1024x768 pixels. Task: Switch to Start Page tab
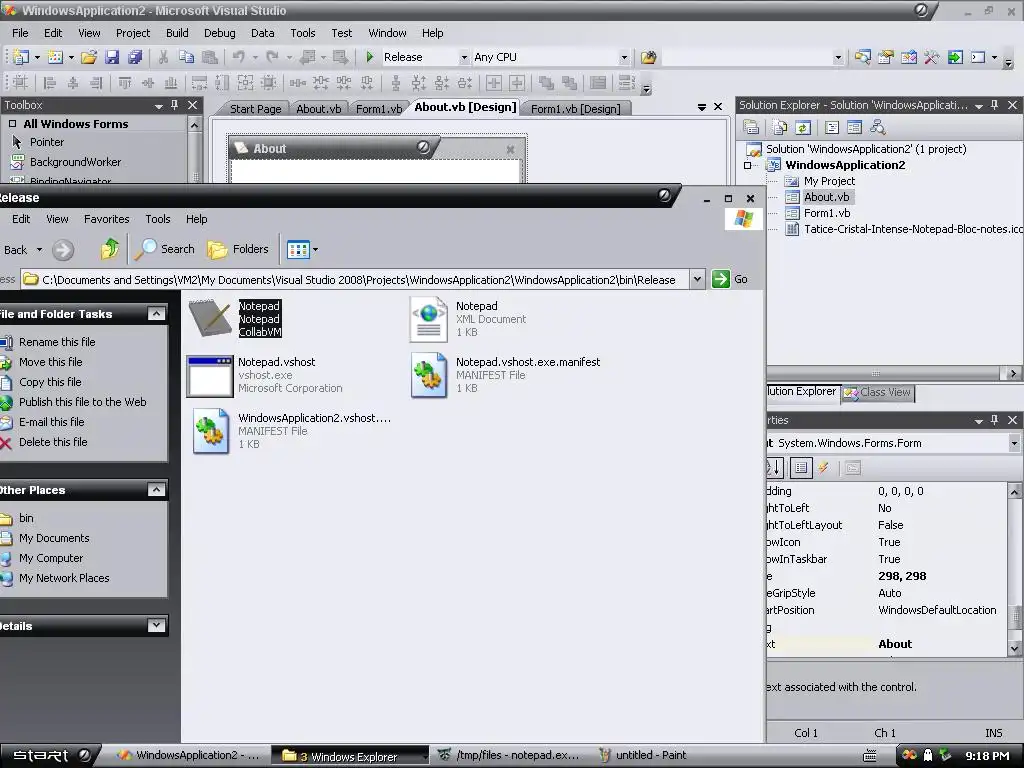(x=255, y=108)
